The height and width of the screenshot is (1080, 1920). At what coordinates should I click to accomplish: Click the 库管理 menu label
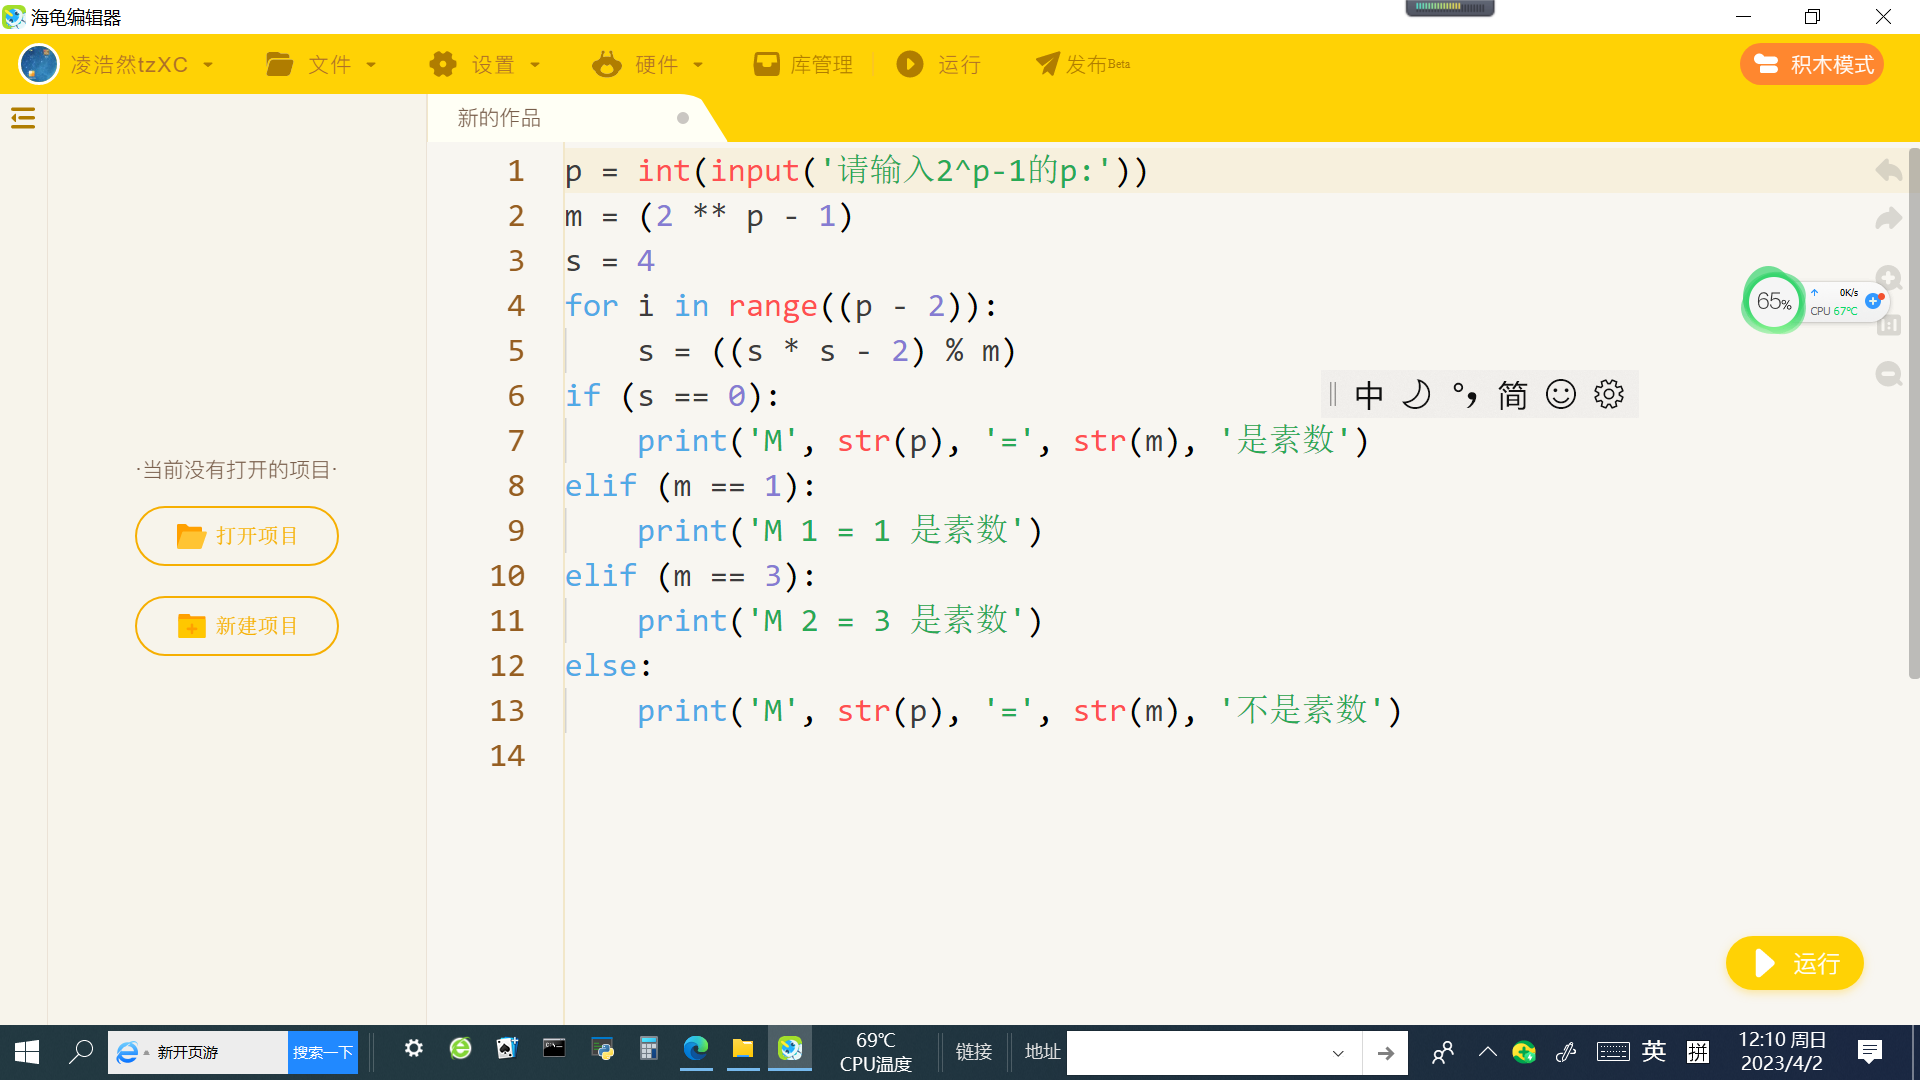(x=822, y=64)
